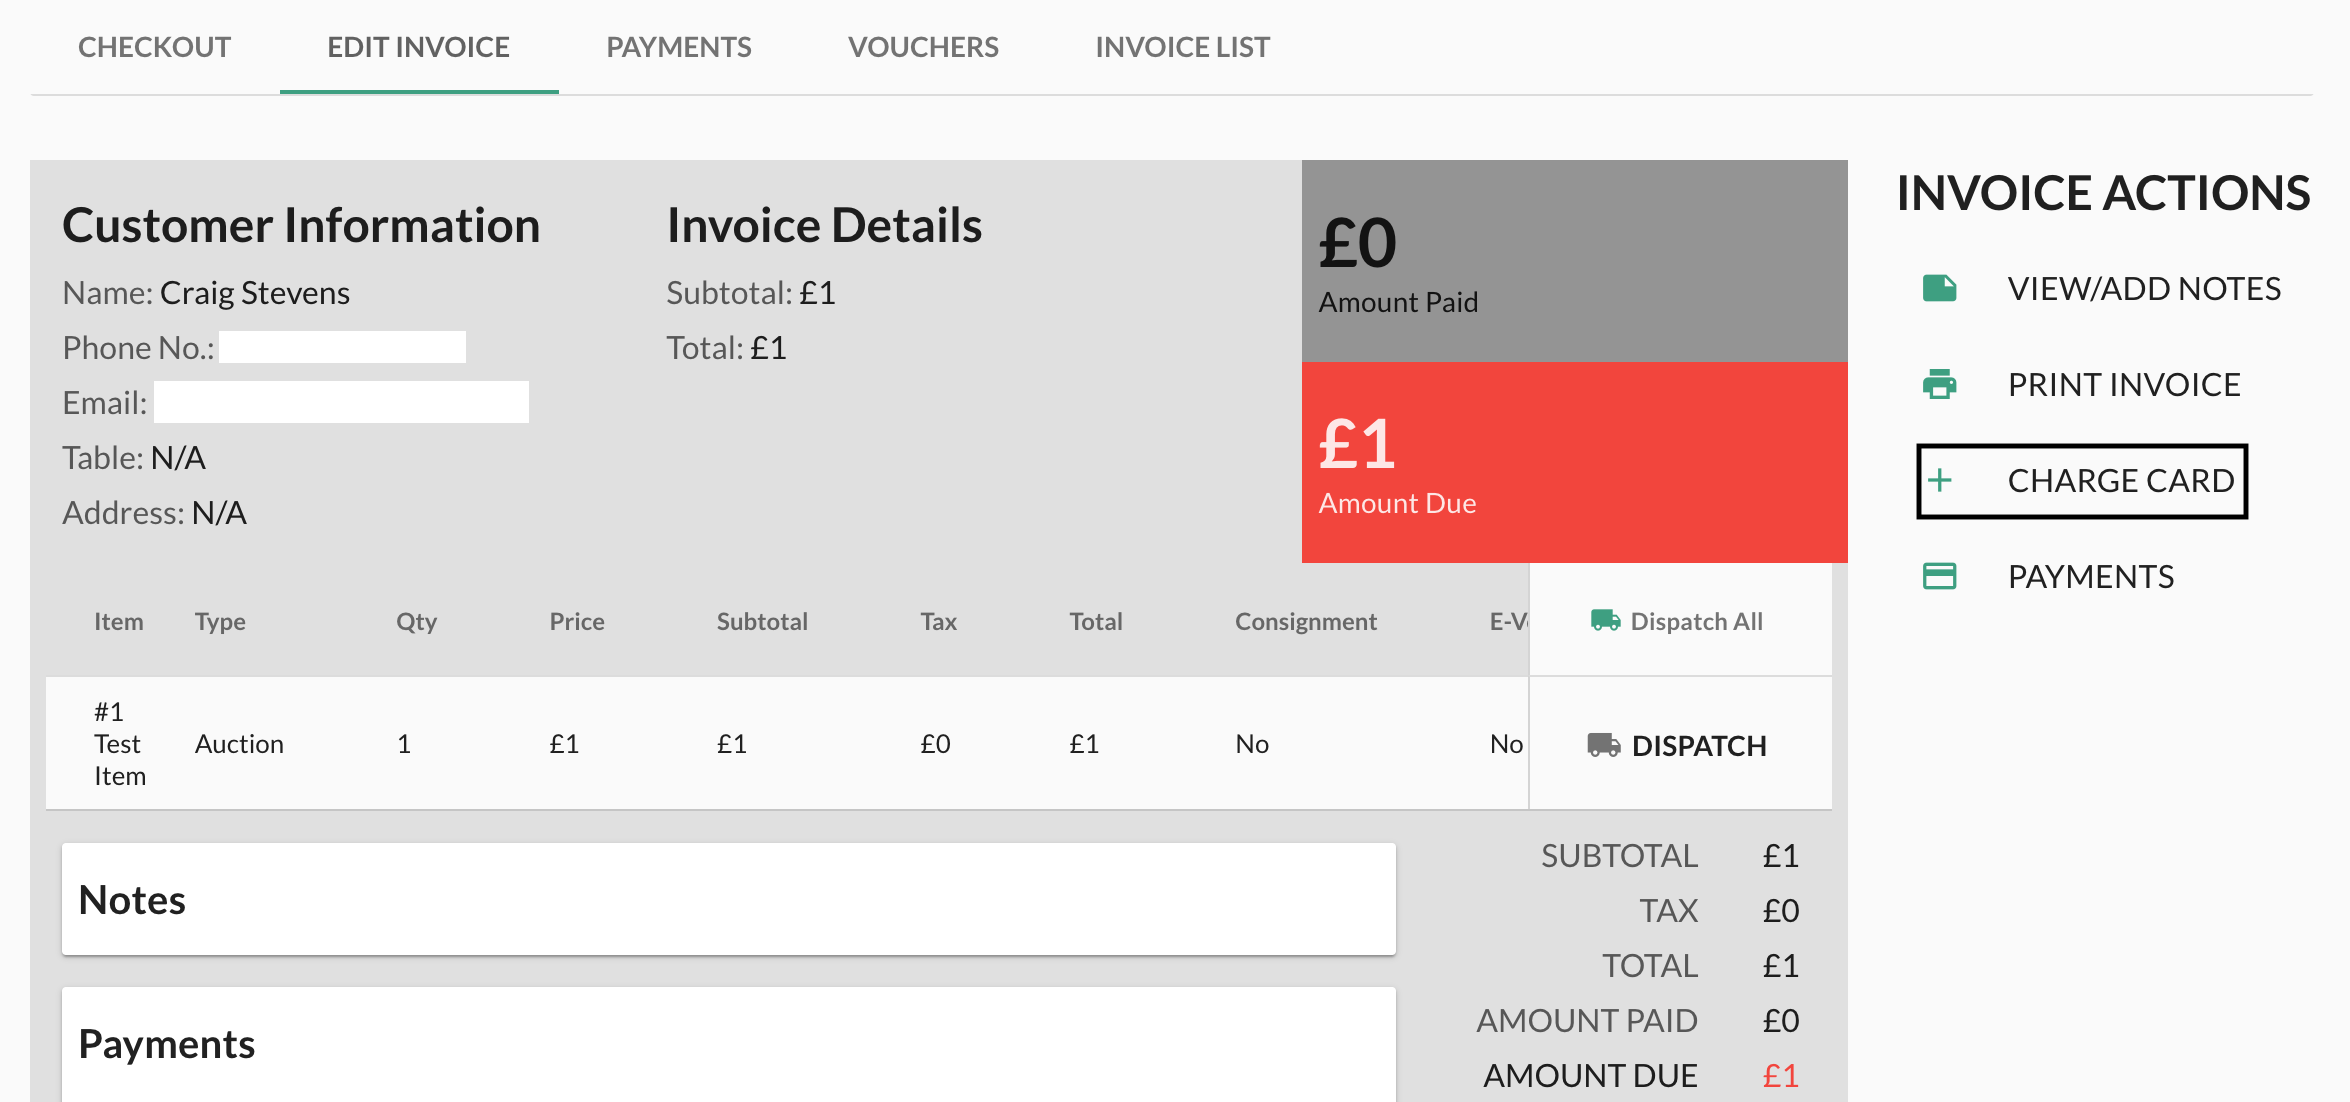Switch to the Payments tab
The height and width of the screenshot is (1102, 2350).
(678, 47)
